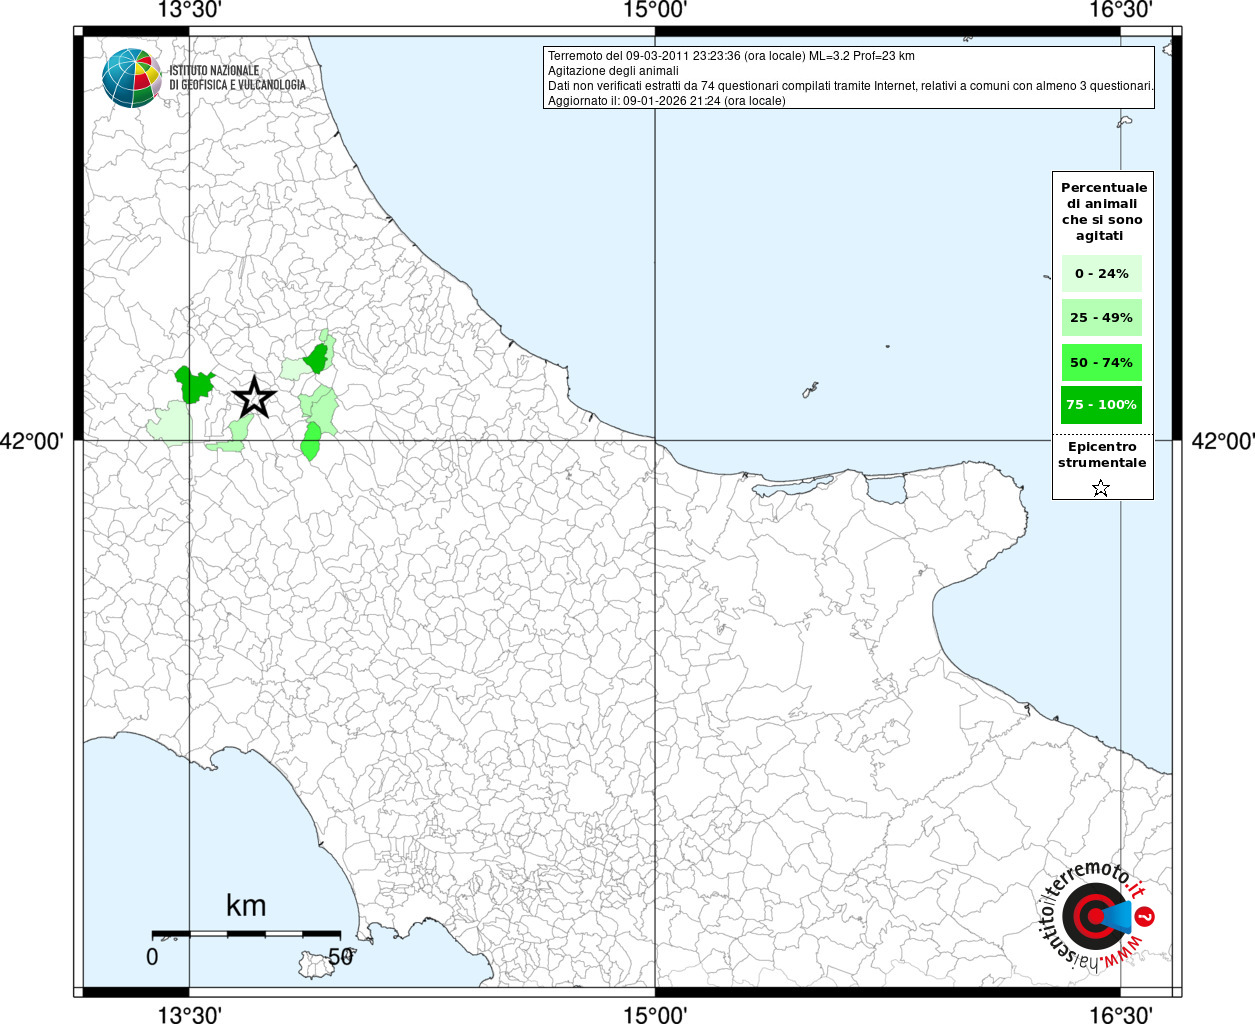Click the black epicenter star on the map
This screenshot has width=1255, height=1024.
pyautogui.click(x=254, y=398)
